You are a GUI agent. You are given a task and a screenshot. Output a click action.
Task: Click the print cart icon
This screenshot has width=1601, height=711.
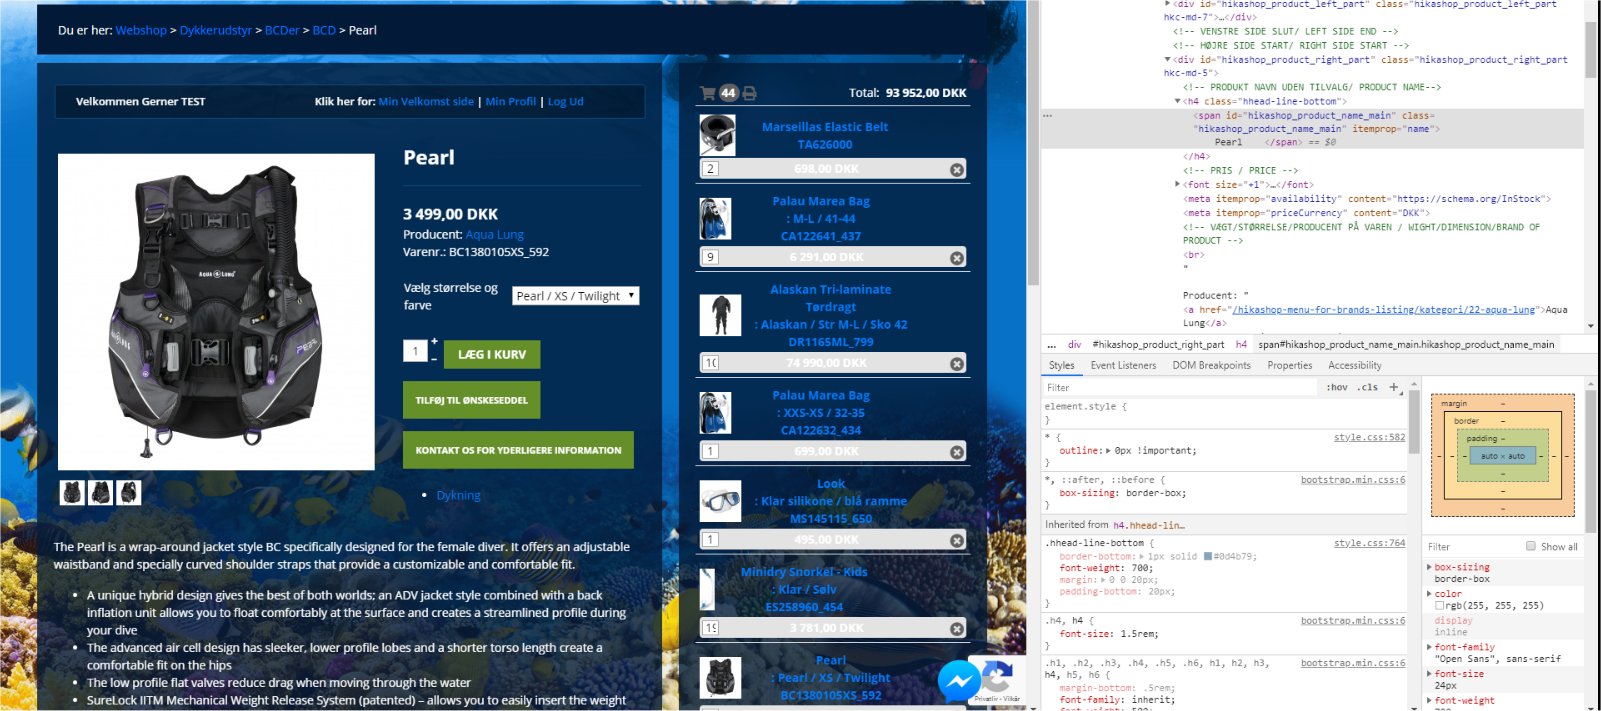point(750,93)
